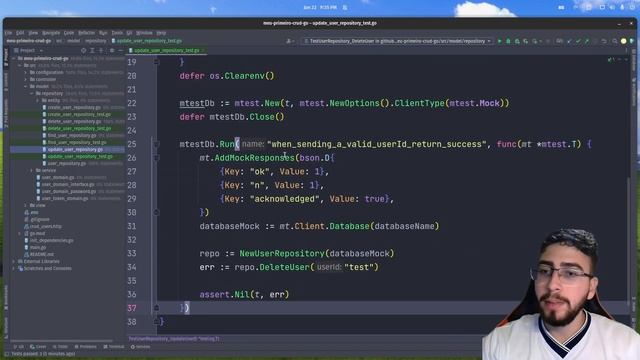The image size is (640, 360).
Task: Open user_domain_password.go in project tree
Action: pos(69,191)
